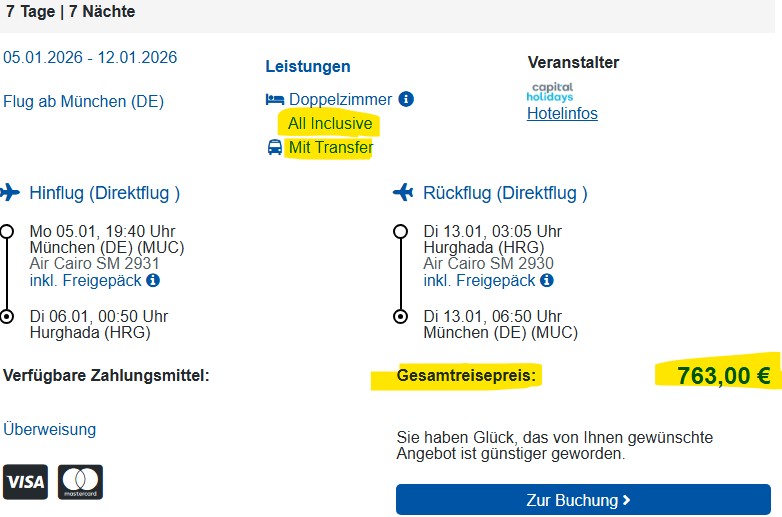Image resolution: width=782 pixels, height=517 pixels.
Task: Click the bed icon next to Doppelzimmer
Action: tap(274, 99)
